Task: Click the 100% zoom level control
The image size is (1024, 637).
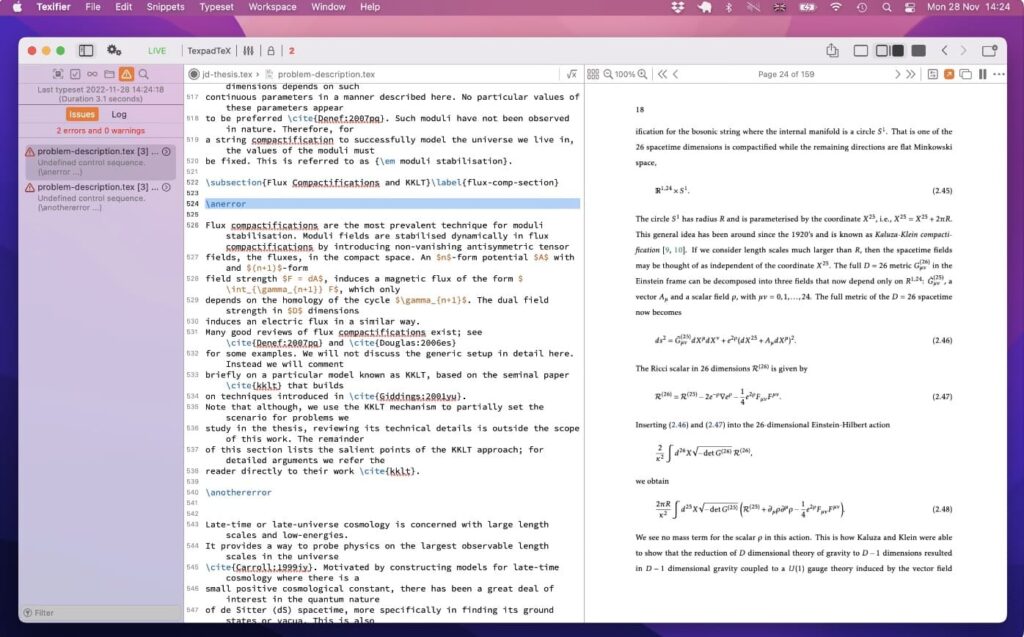Action: [x=625, y=73]
